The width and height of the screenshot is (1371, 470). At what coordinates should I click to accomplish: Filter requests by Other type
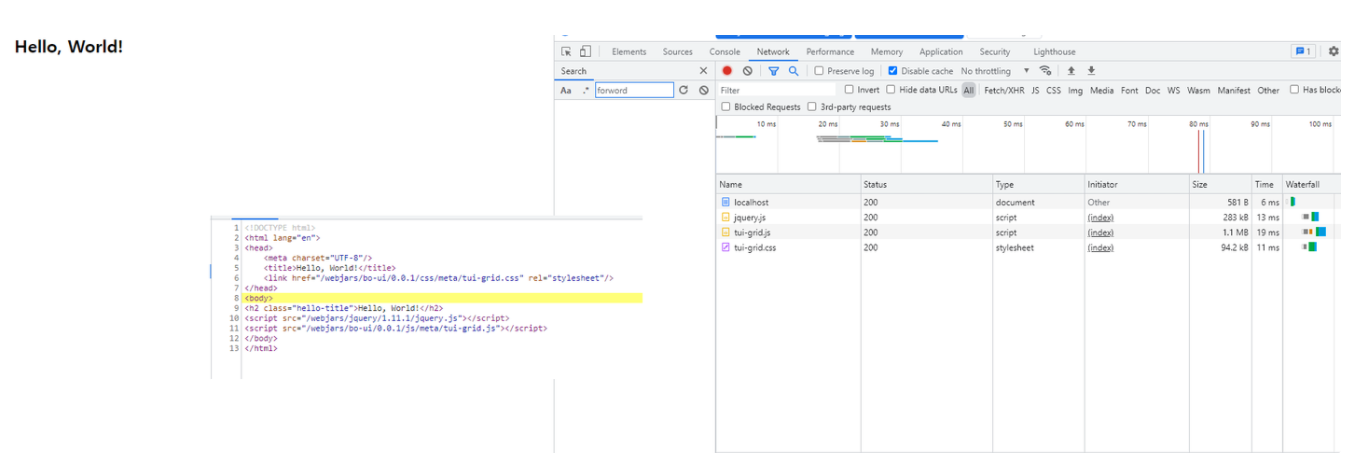click(x=1269, y=90)
